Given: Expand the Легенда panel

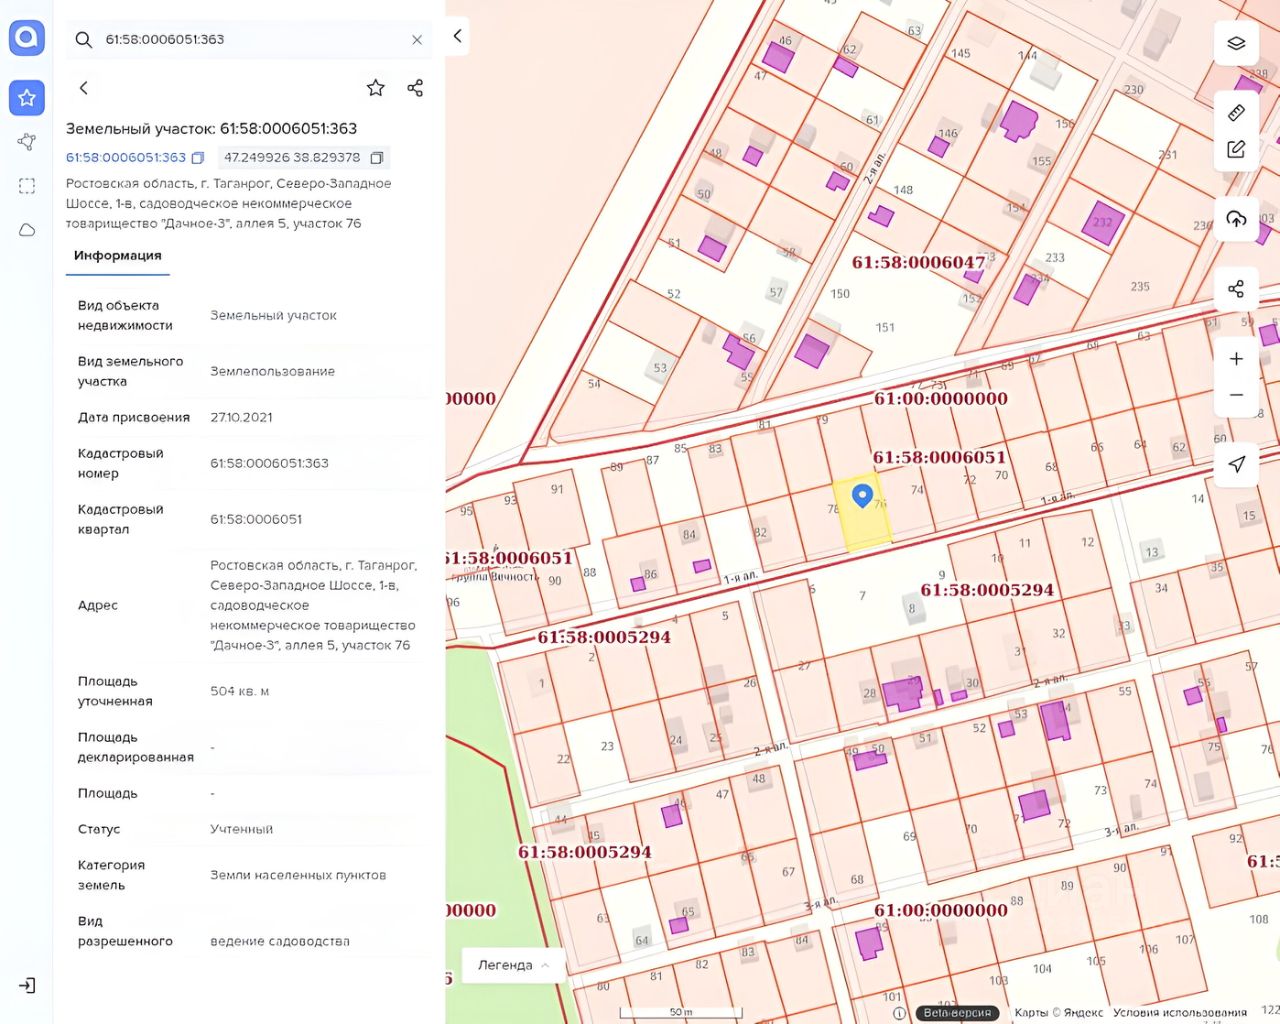Looking at the screenshot, I should pos(514,965).
